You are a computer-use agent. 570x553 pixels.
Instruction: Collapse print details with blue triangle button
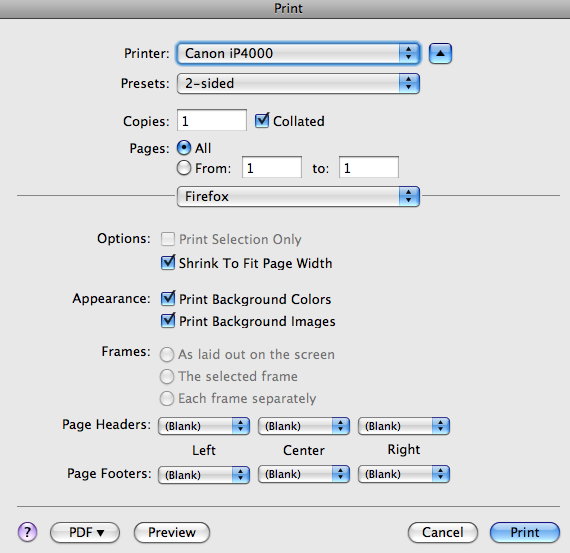coord(440,53)
